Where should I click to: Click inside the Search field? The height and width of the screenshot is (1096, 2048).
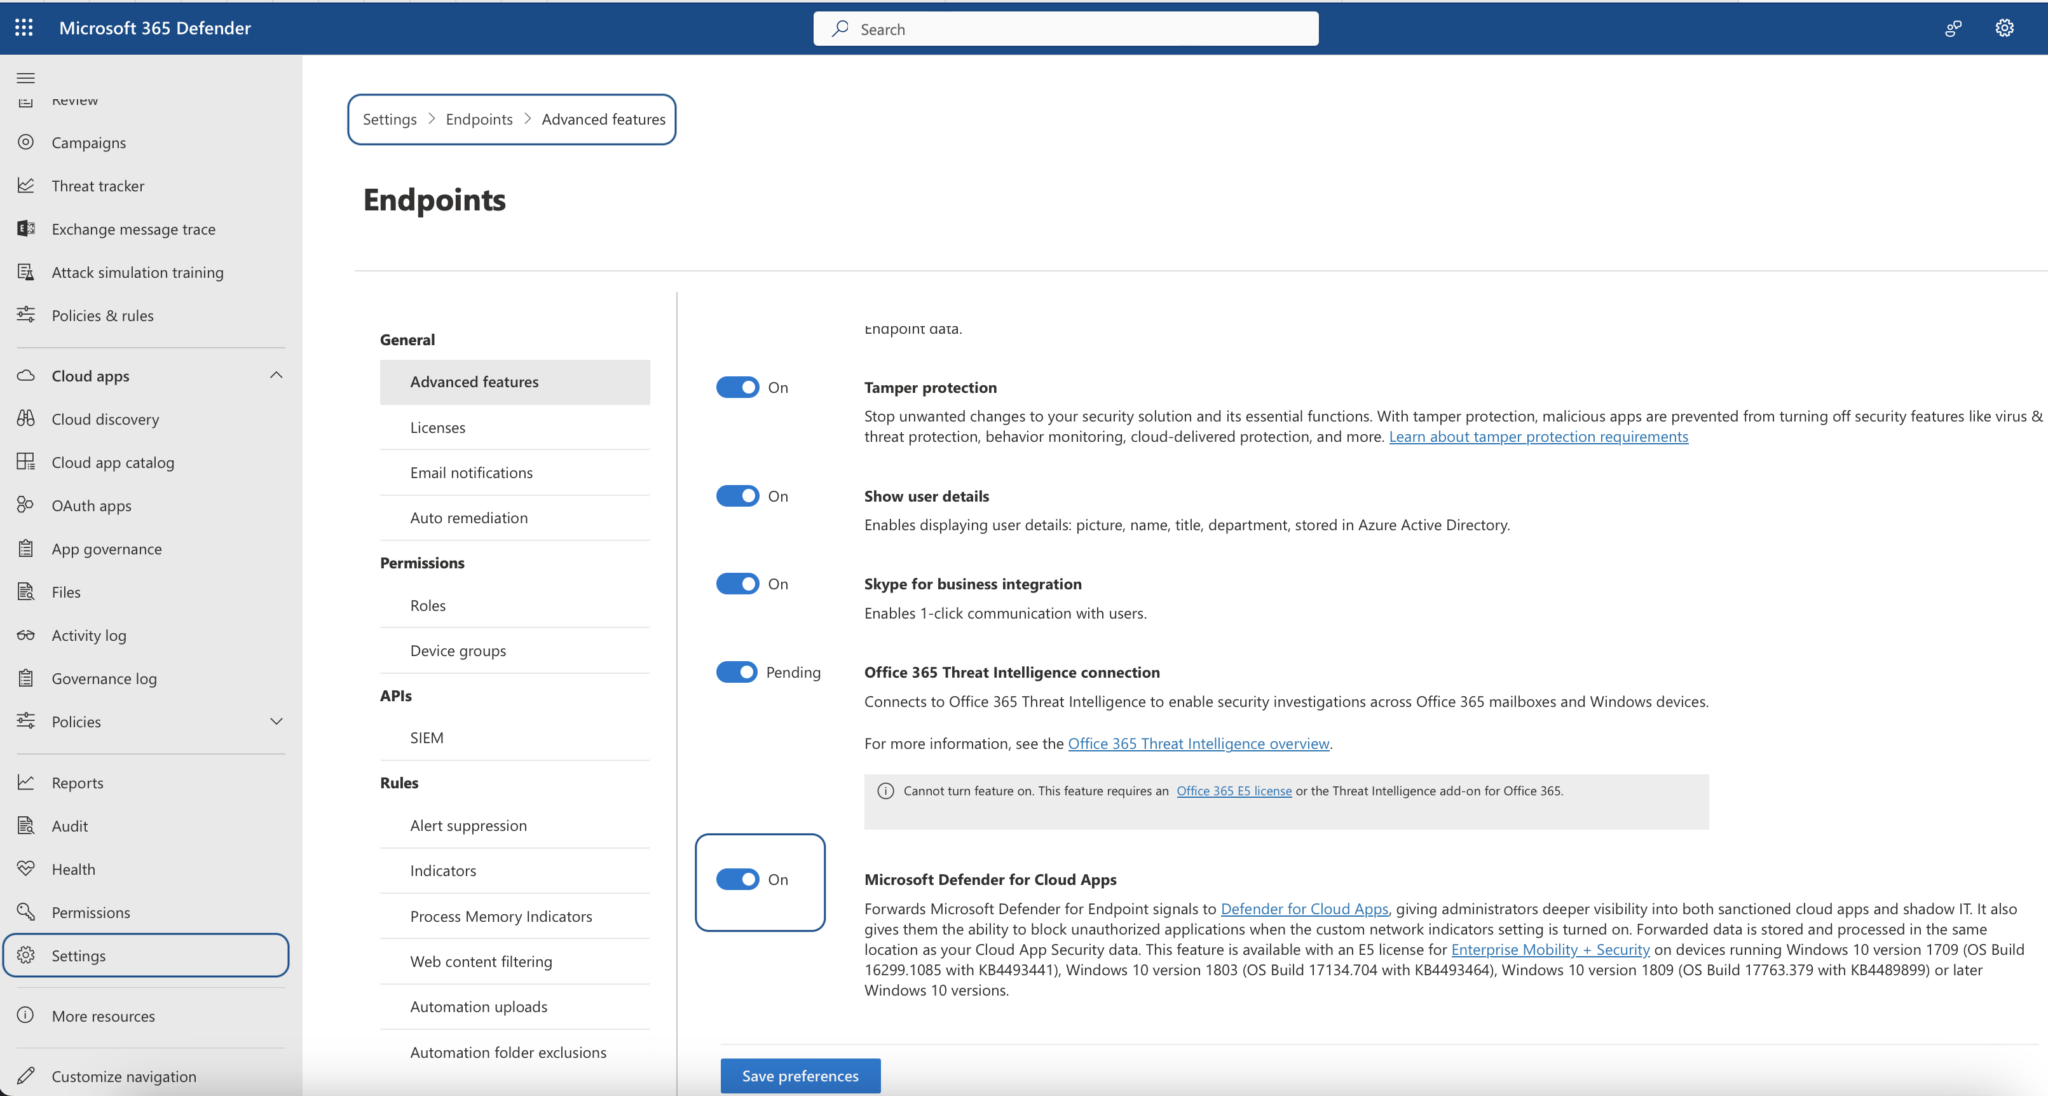[1065, 28]
